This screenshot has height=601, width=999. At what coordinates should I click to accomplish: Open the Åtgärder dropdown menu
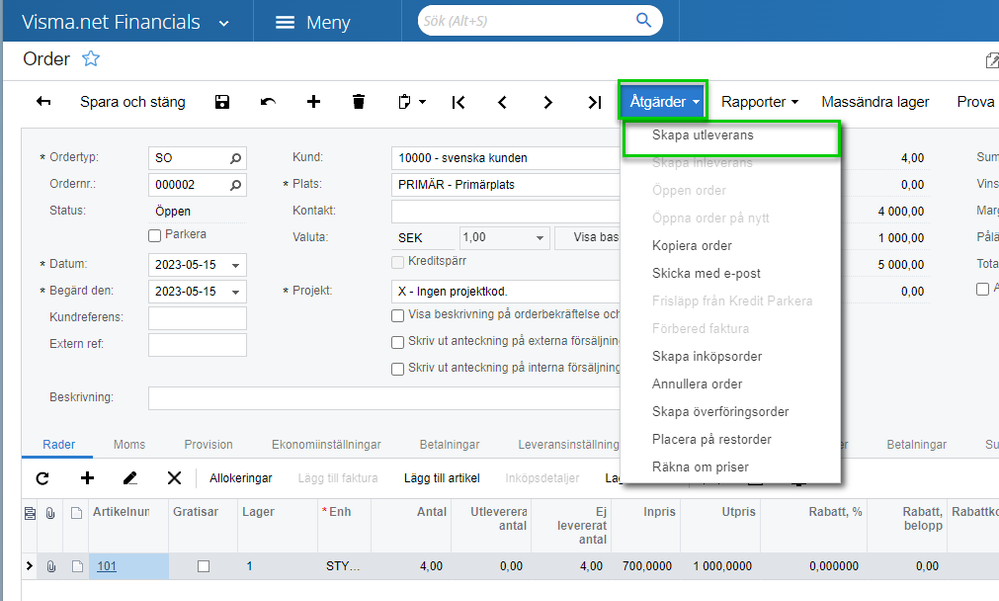[x=663, y=101]
